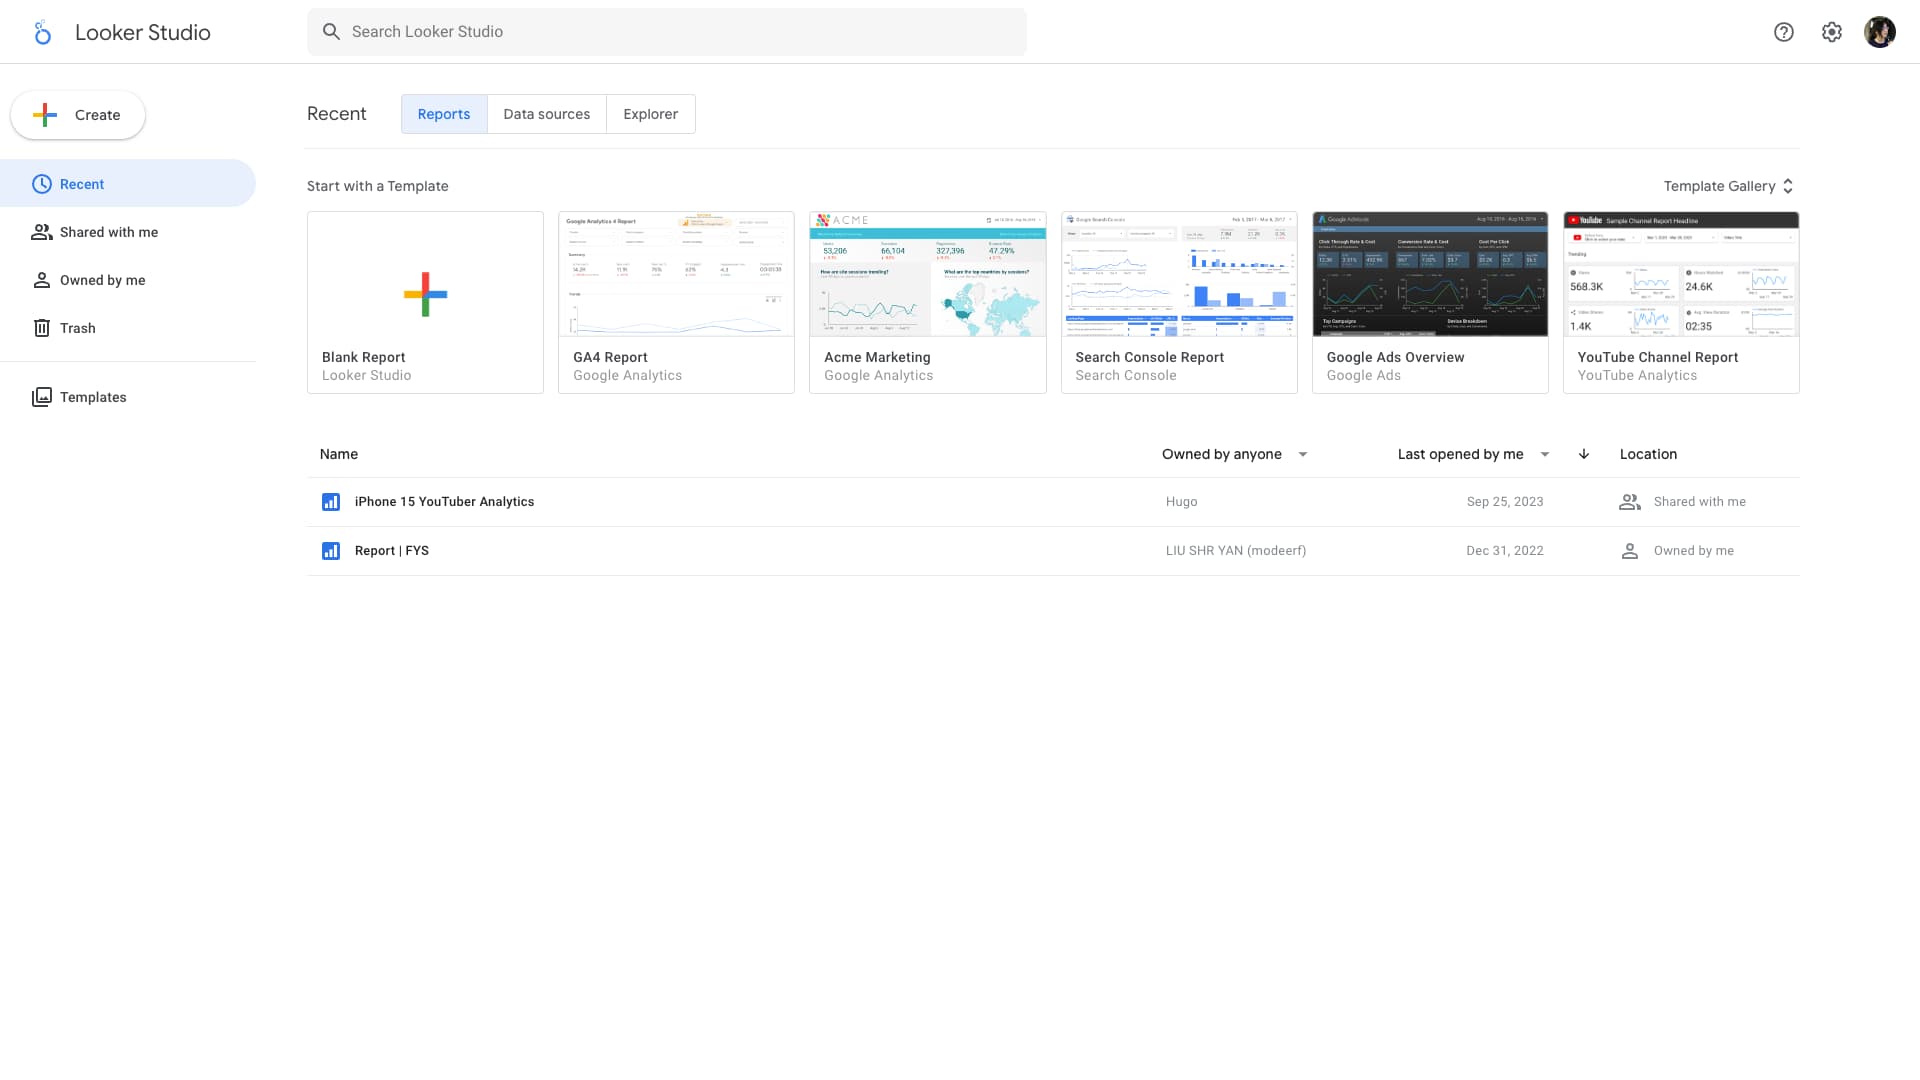Open the YouTube Channel Report template thumbnail
This screenshot has height=1080, width=1920.
tap(1681, 274)
